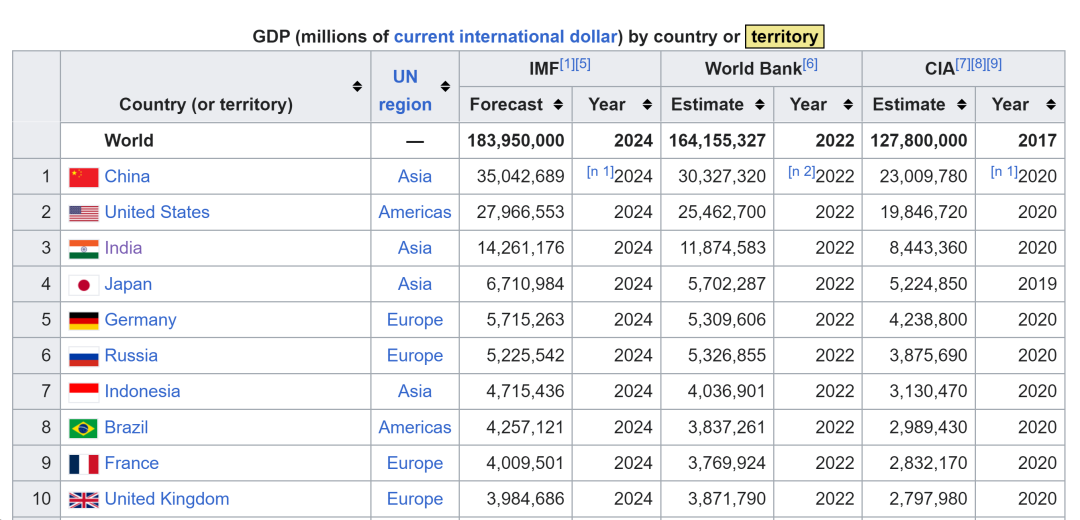Image resolution: width=1080 pixels, height=520 pixels.
Task: Select World Bank world estimate 164,155,327
Action: (x=717, y=141)
